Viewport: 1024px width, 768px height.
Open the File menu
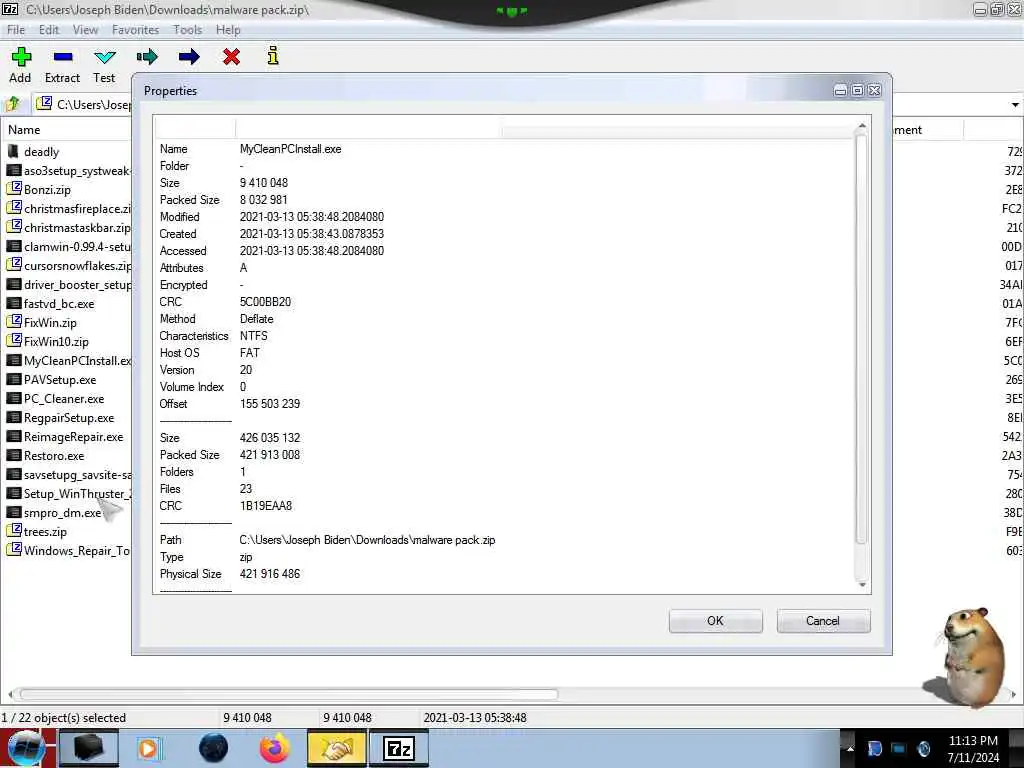[x=16, y=29]
